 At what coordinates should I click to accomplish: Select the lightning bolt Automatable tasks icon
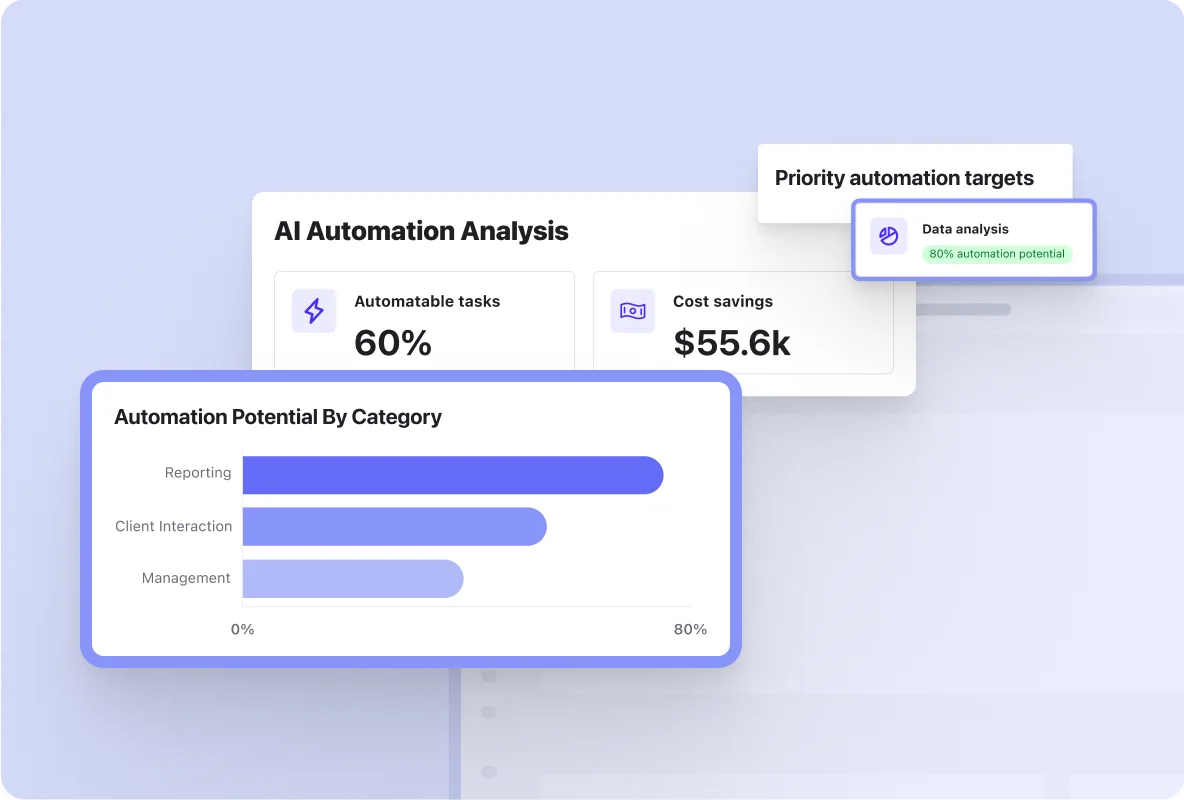(313, 311)
